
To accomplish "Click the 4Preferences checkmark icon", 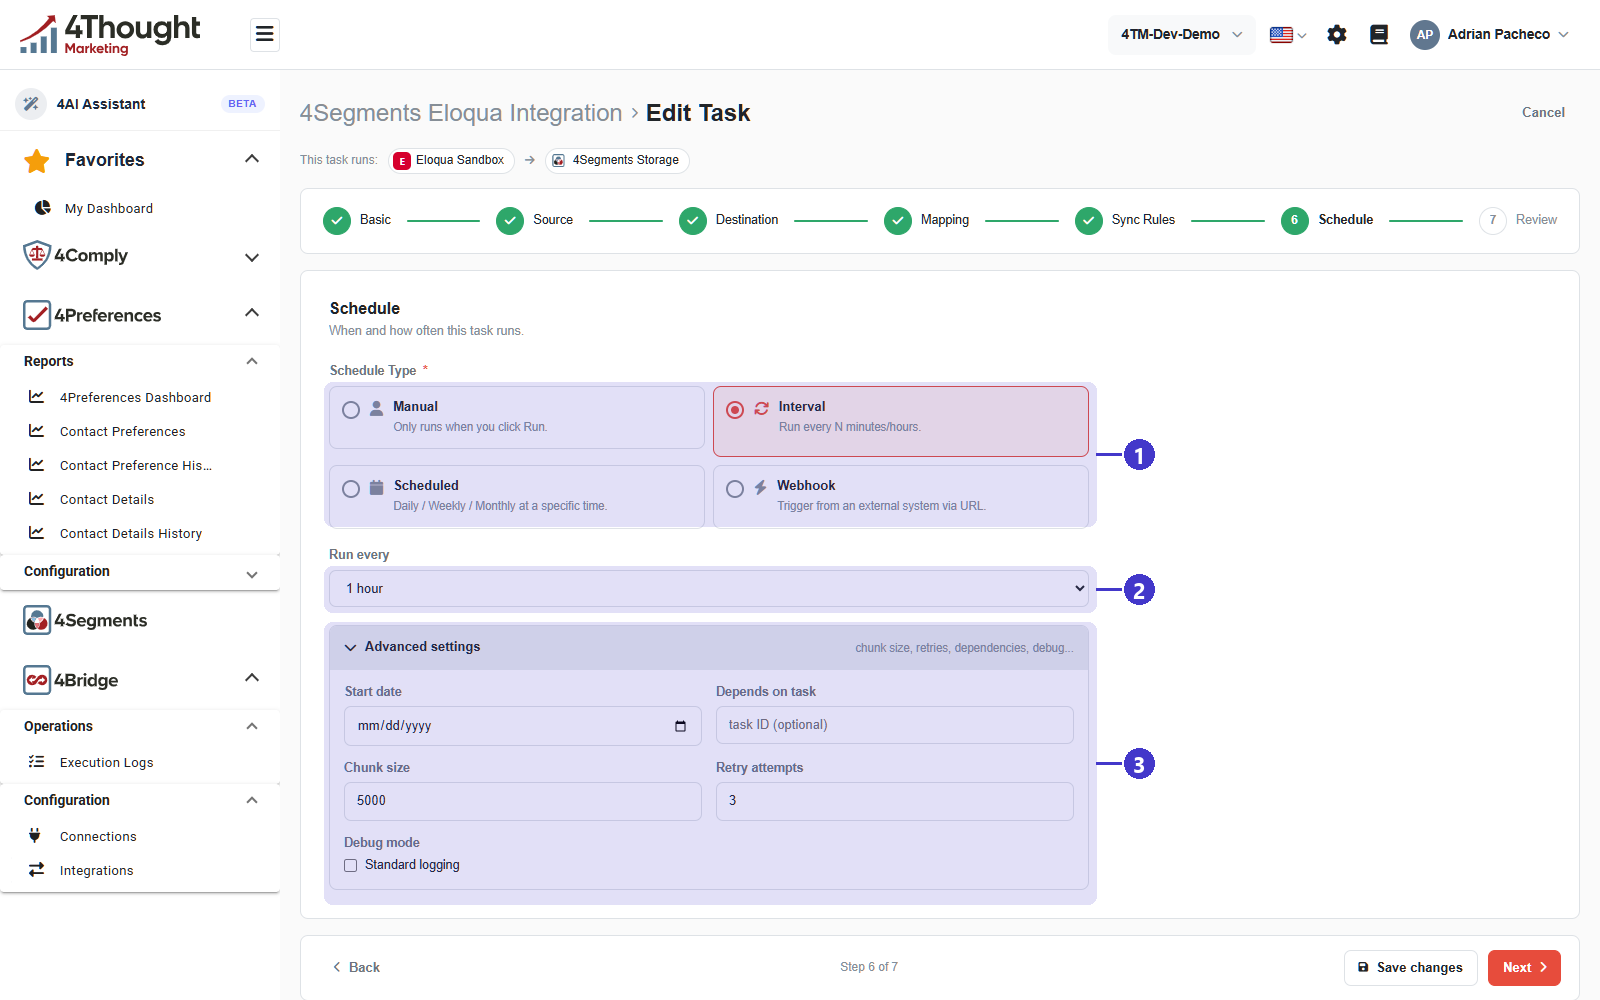I will click(37, 315).
